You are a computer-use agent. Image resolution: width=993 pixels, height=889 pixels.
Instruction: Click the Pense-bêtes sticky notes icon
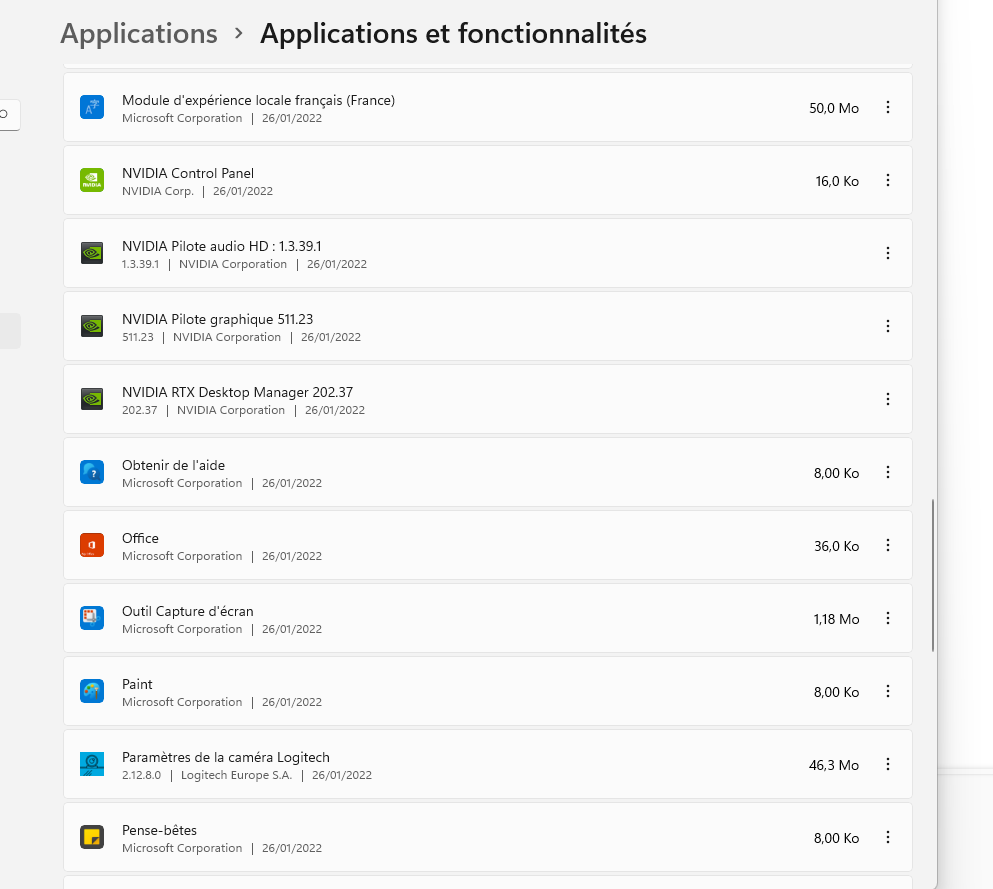pos(92,837)
